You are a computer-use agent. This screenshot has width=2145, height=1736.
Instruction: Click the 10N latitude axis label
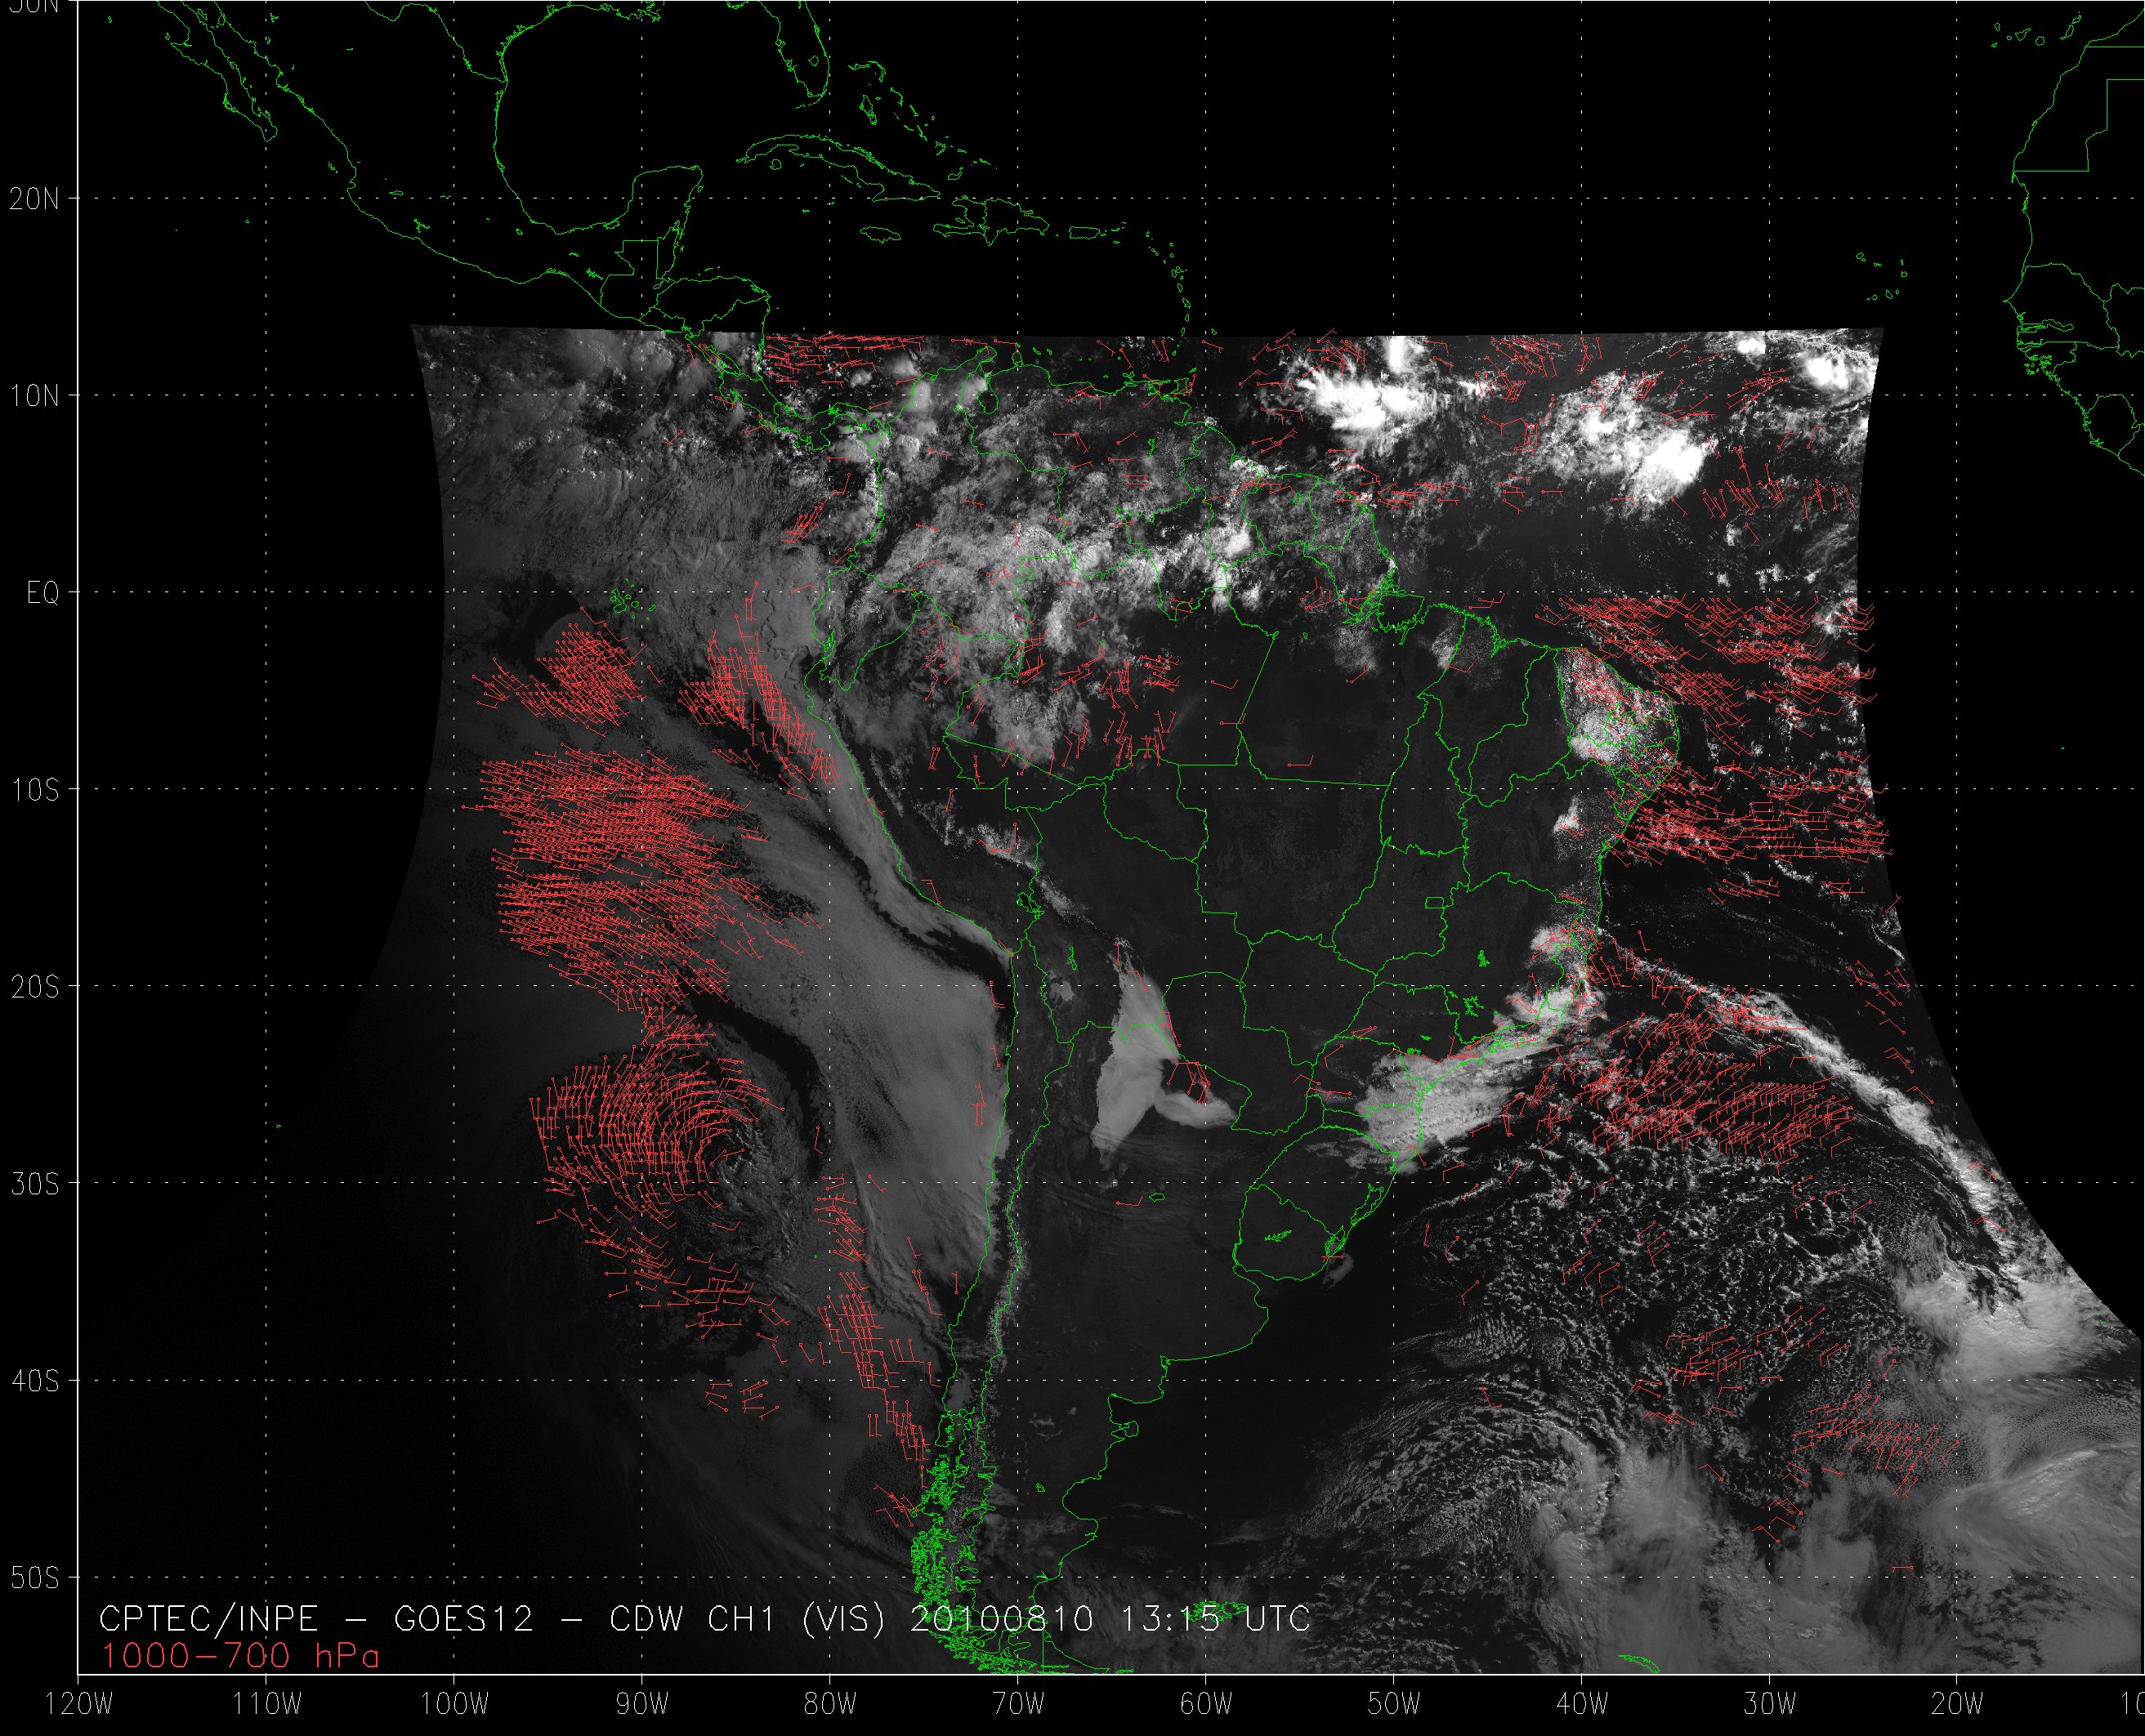tap(34, 396)
